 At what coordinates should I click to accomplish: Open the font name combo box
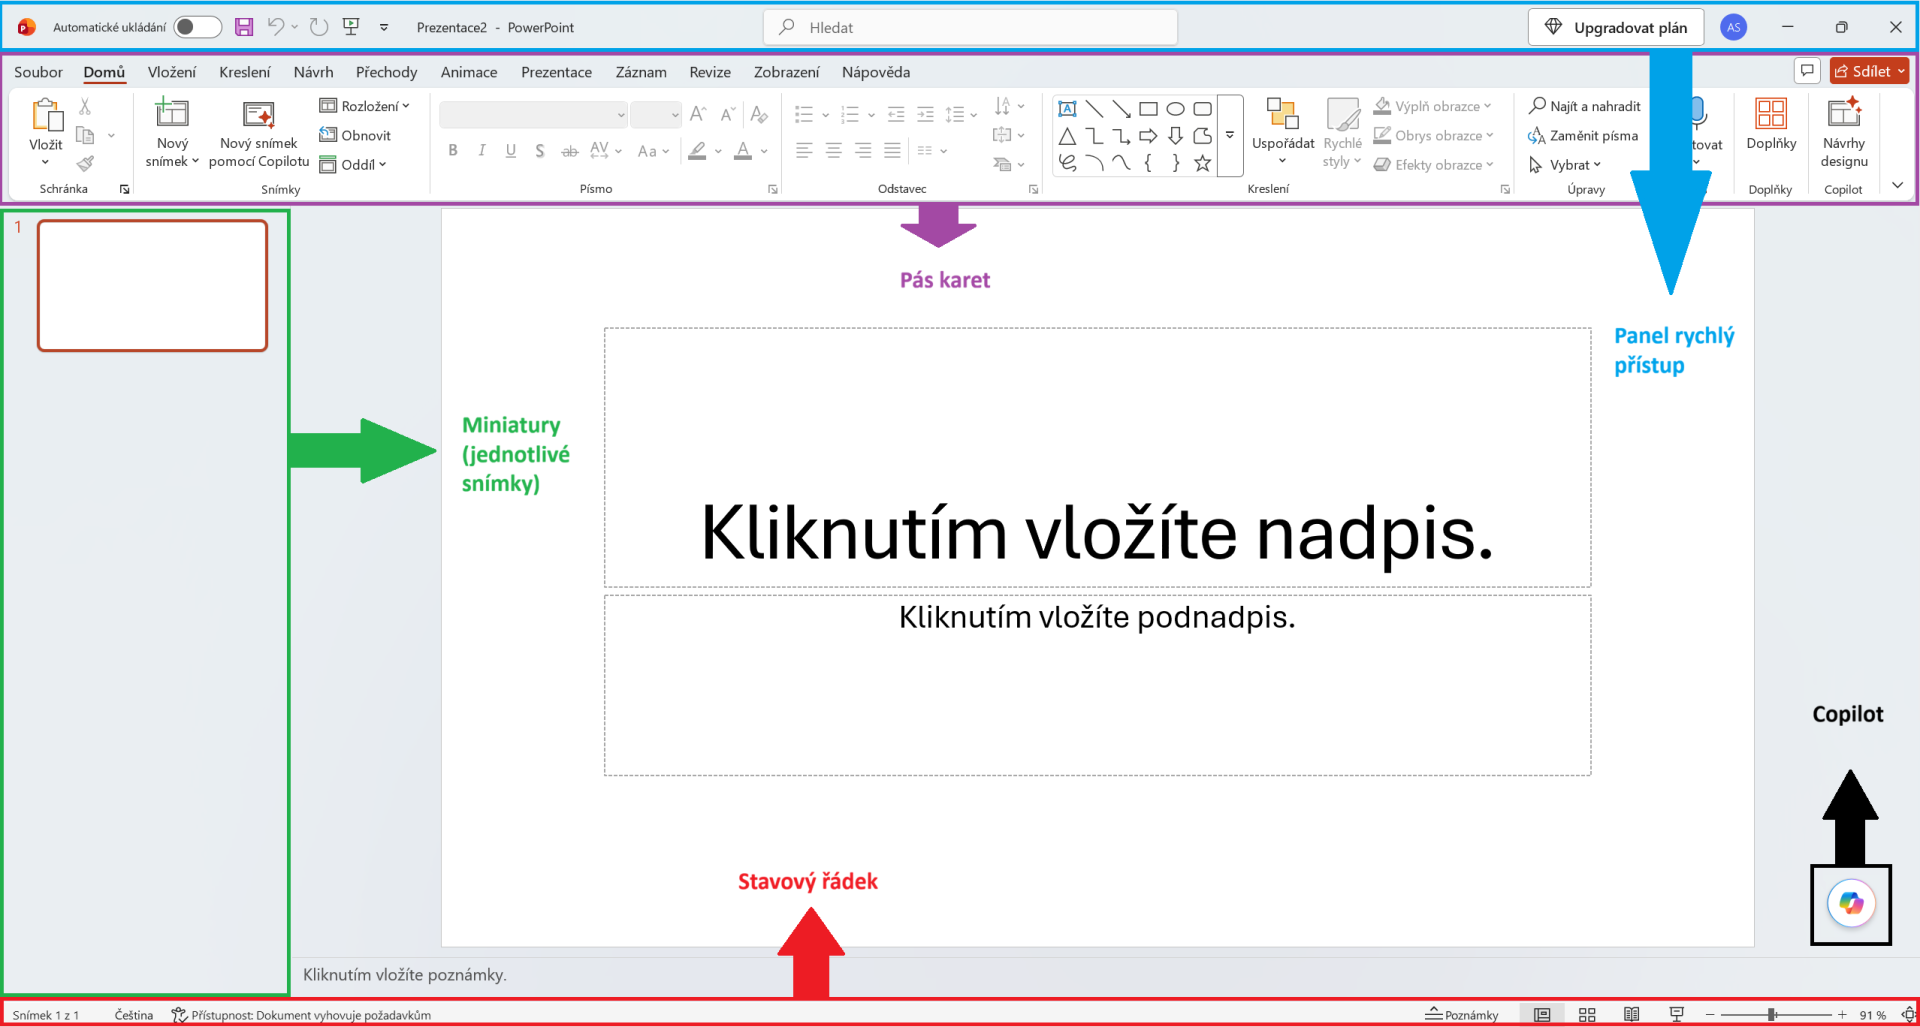pos(533,114)
